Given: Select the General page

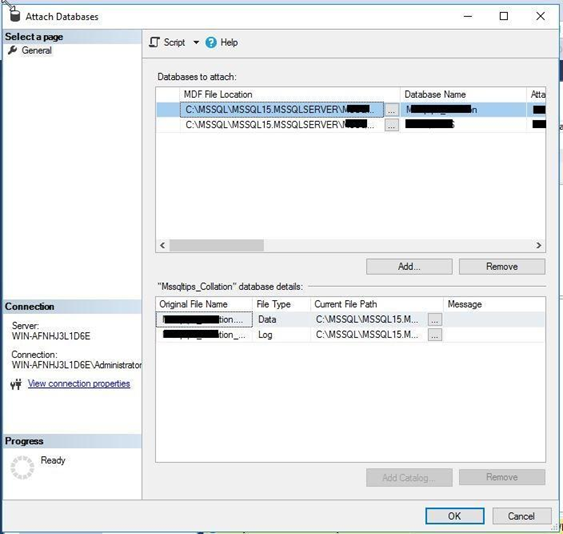Looking at the screenshot, I should [36, 50].
